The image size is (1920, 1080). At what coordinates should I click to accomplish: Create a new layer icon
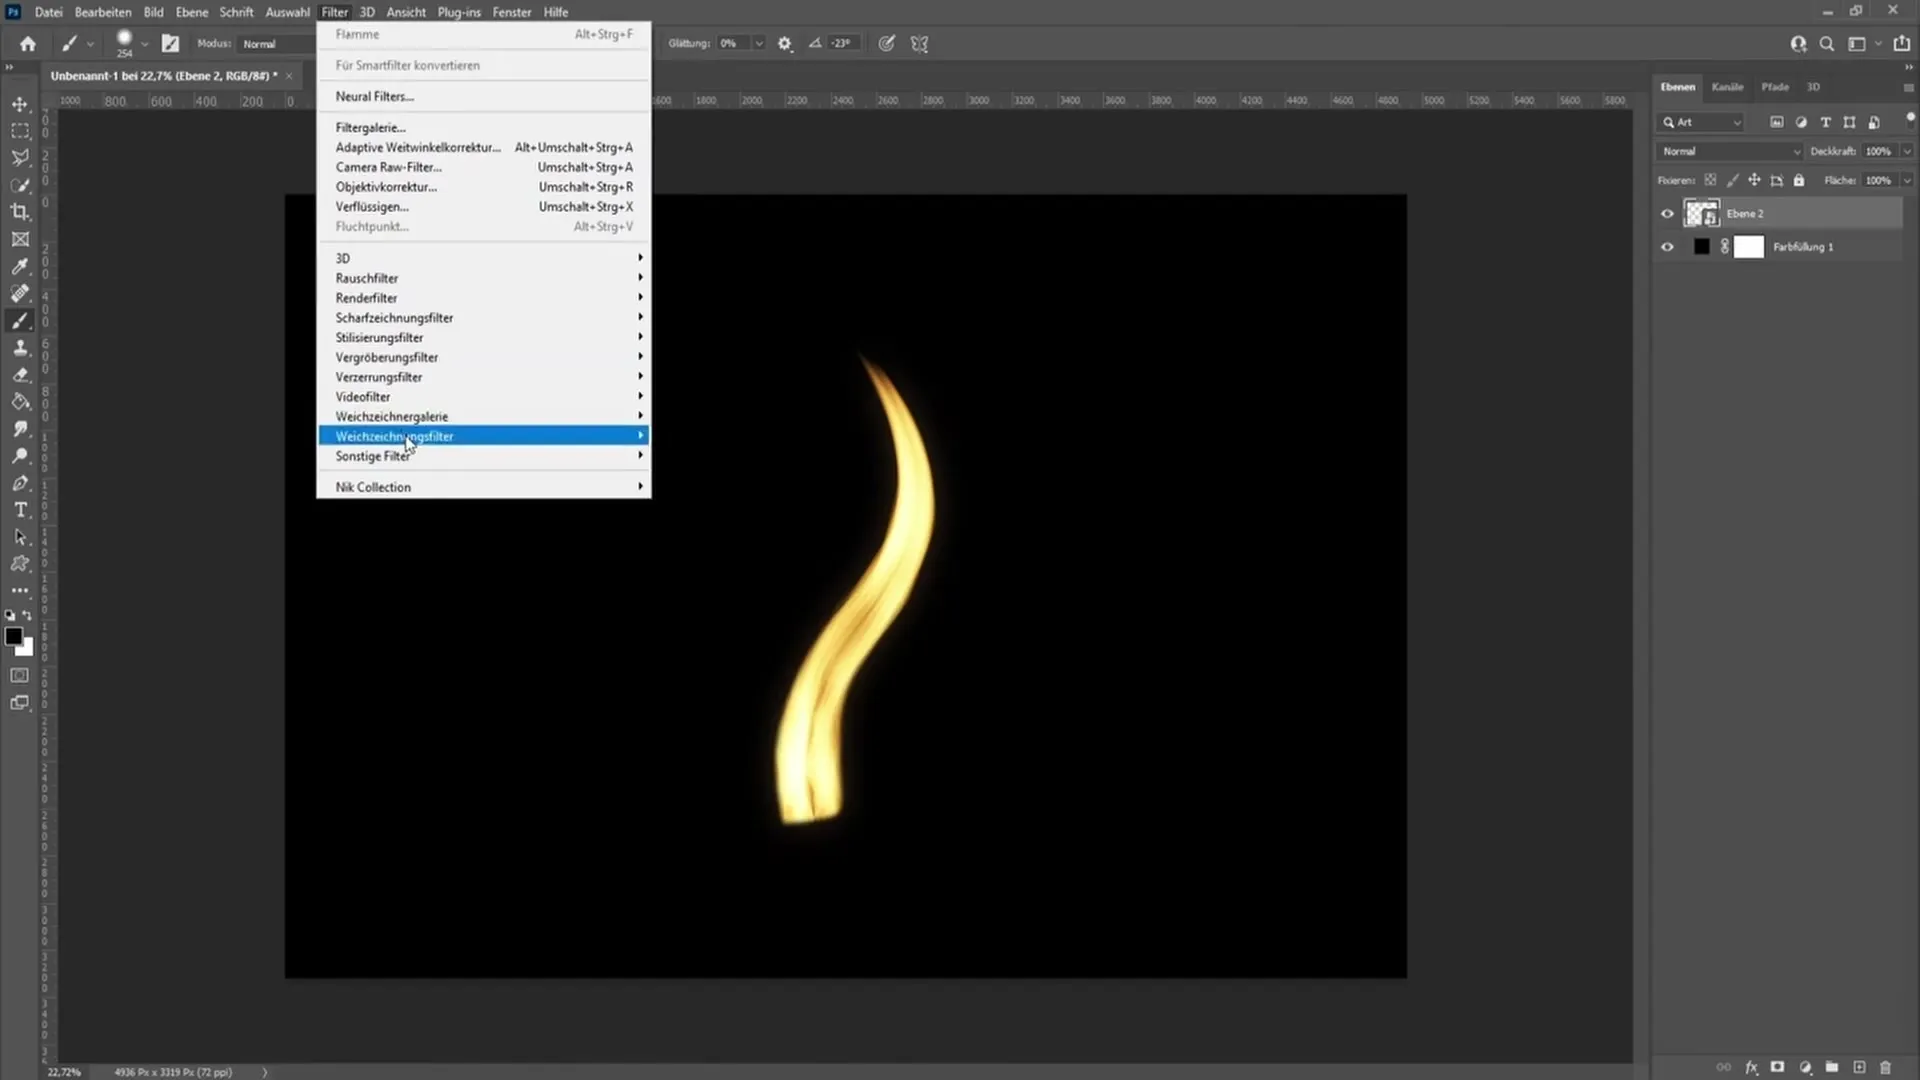[1859, 1068]
